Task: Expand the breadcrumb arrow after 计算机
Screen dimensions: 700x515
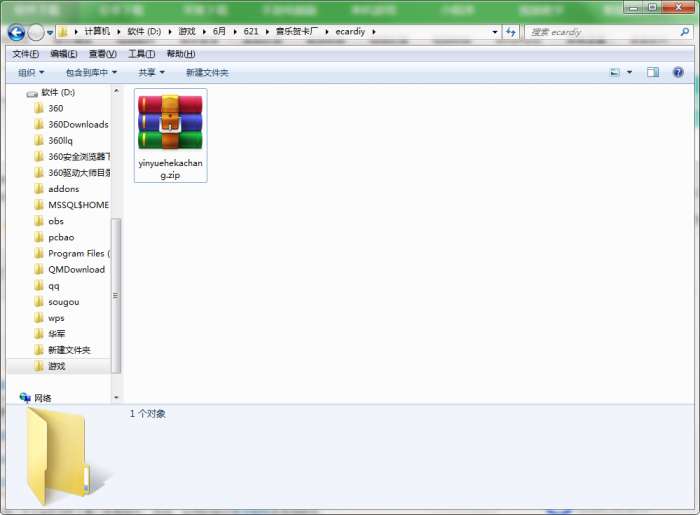Action: point(119,32)
